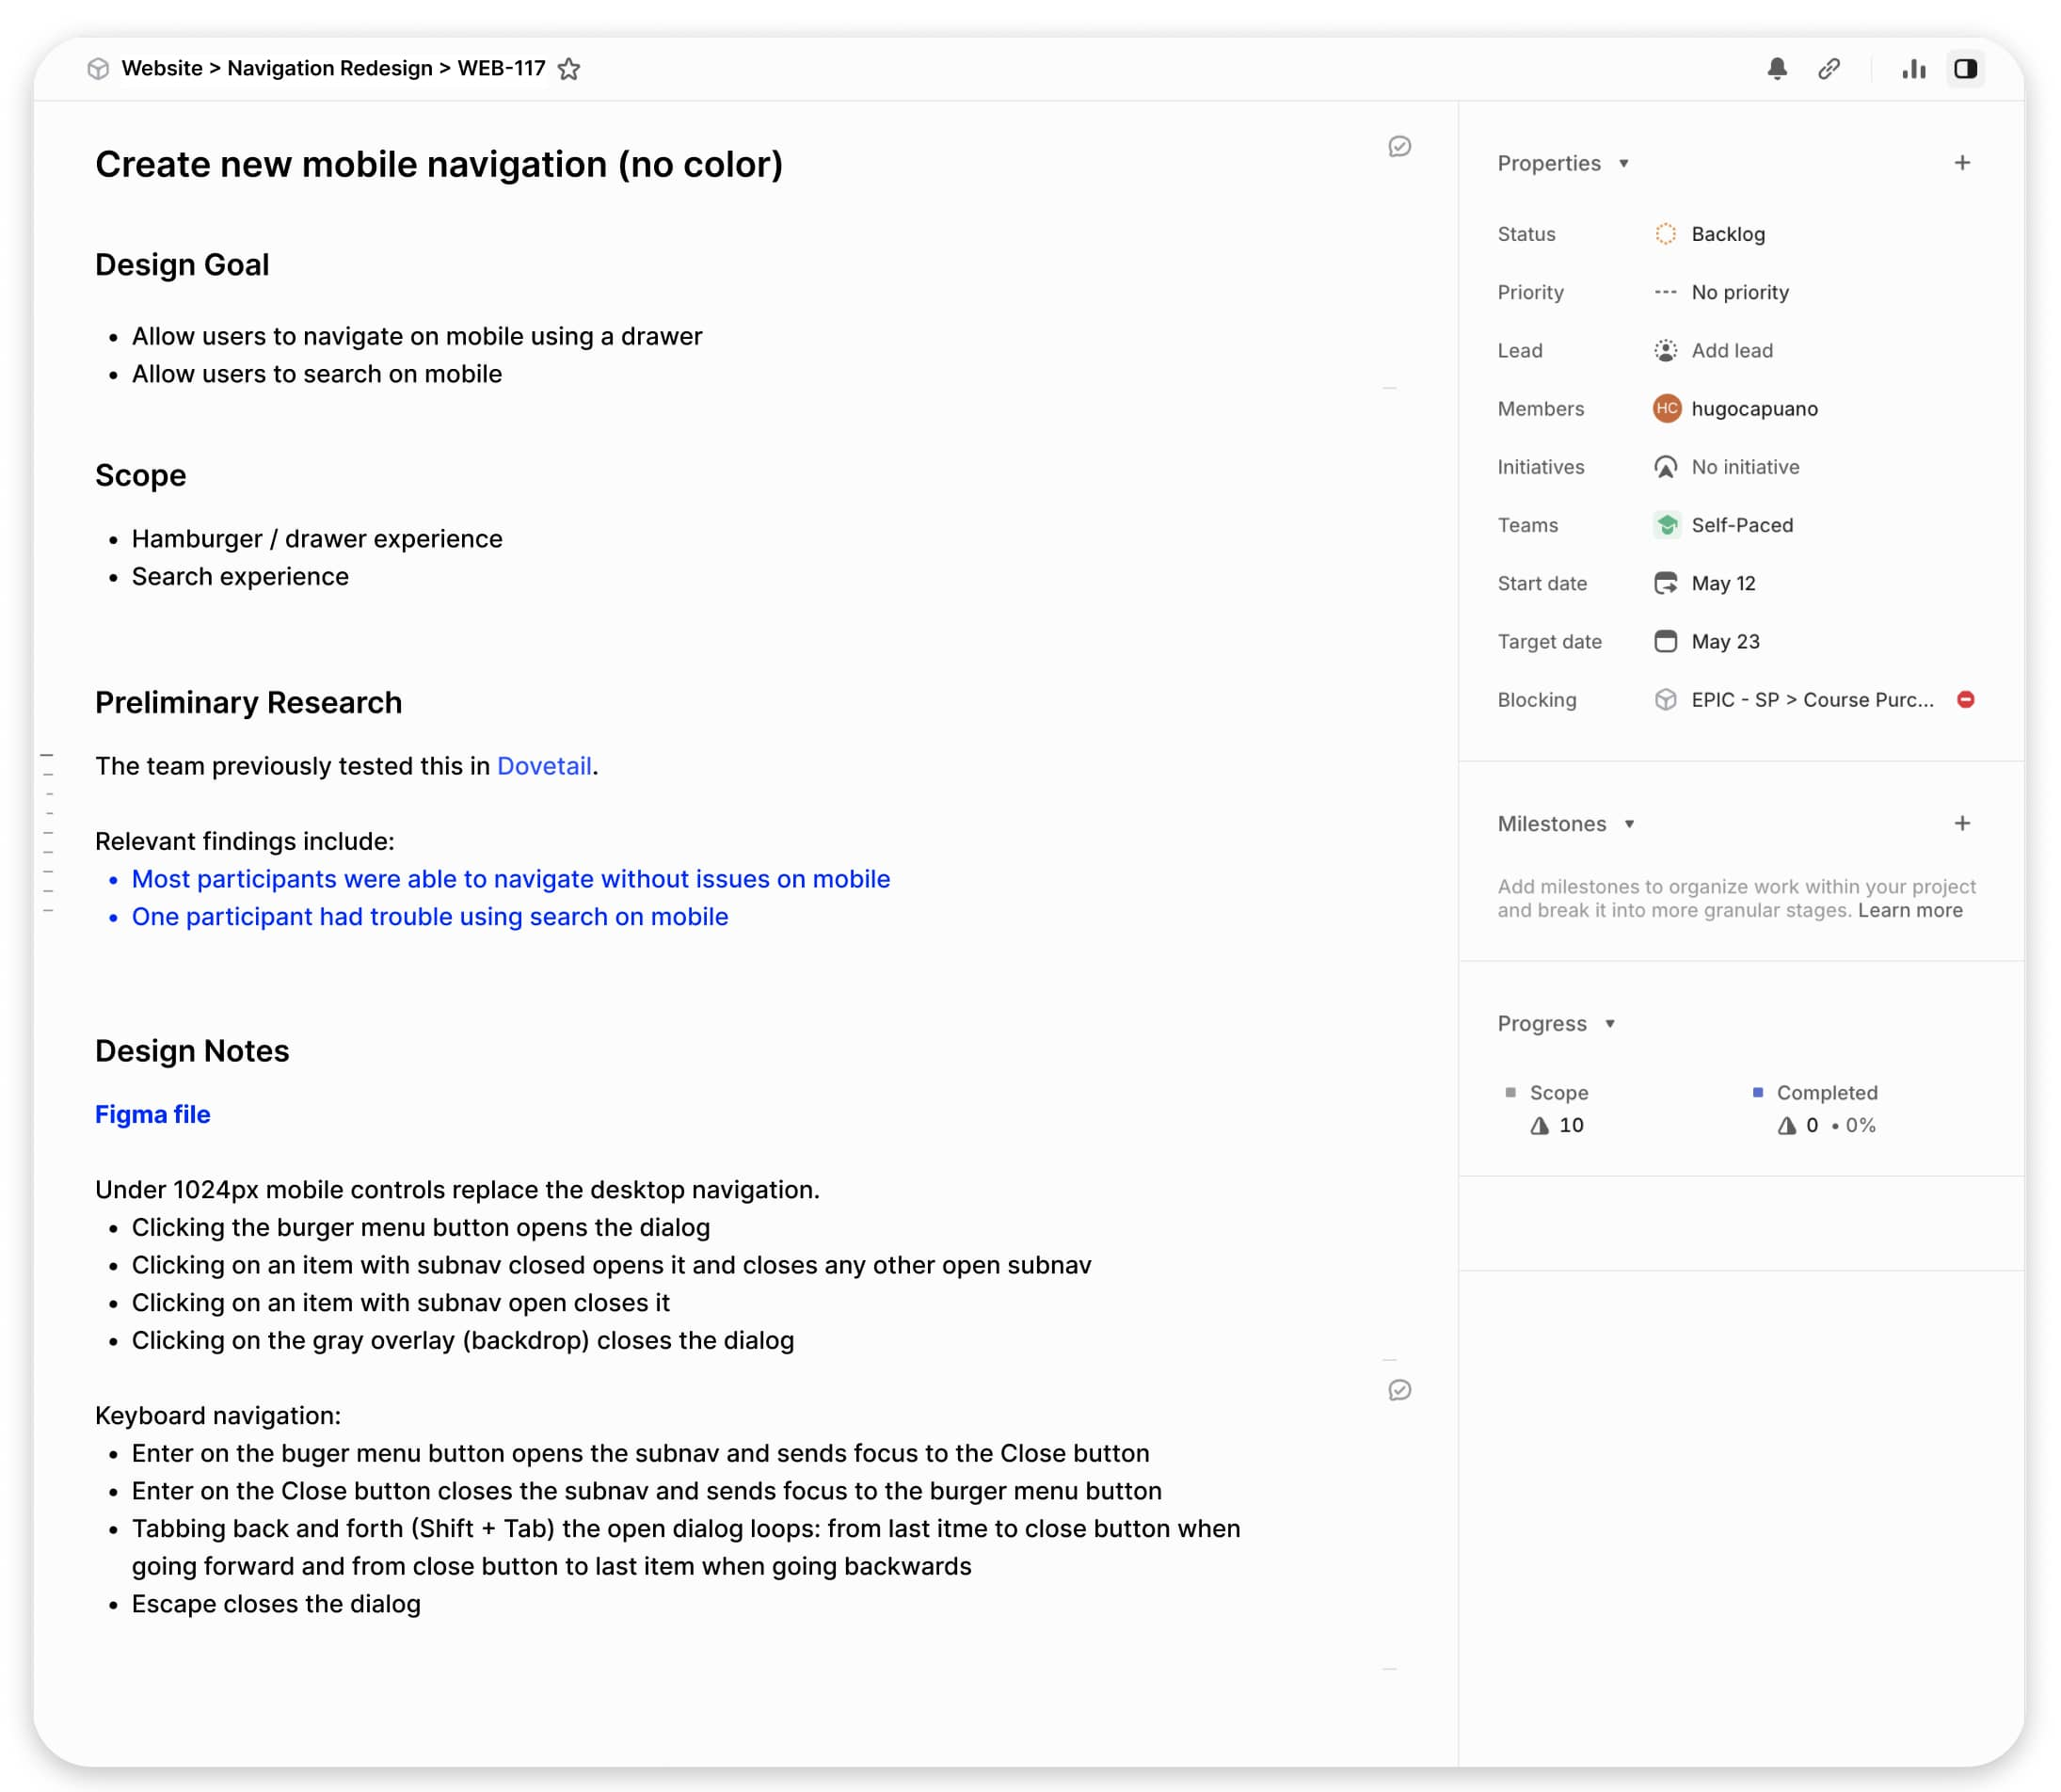The height and width of the screenshot is (1792, 2061).
Task: Set priority from No priority field
Action: [x=1739, y=292]
